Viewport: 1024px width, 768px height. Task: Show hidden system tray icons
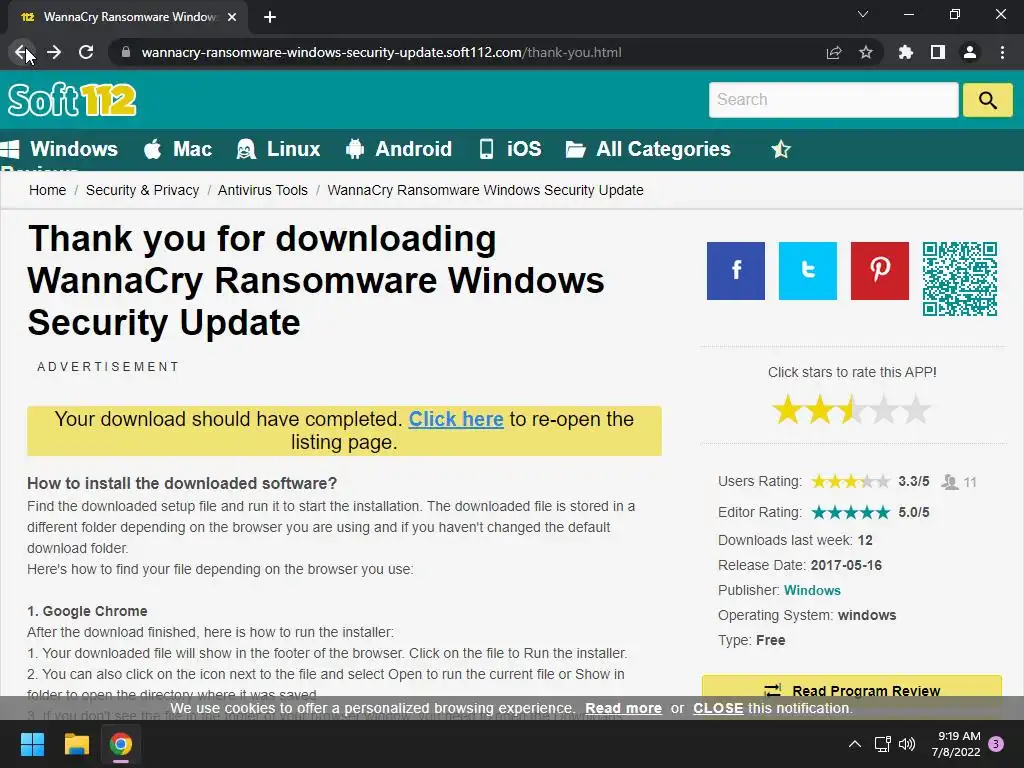[854, 744]
